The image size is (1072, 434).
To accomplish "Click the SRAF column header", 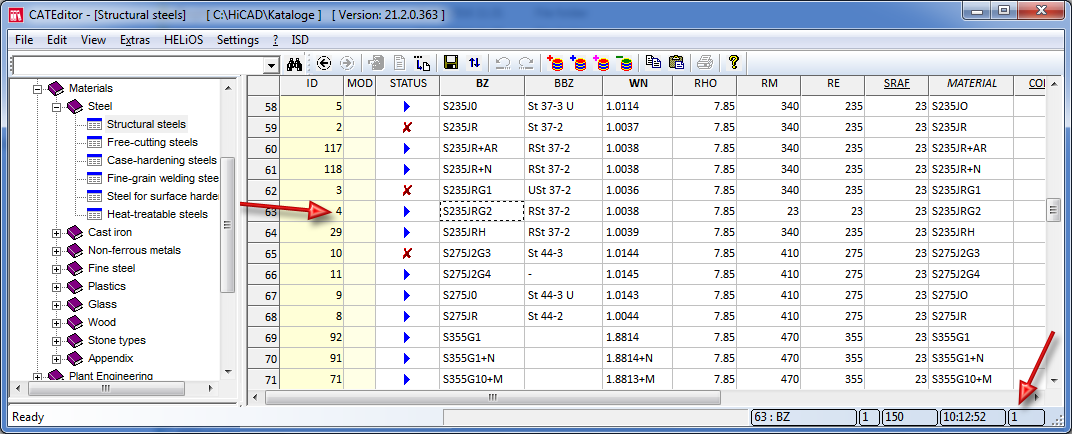I will 897,84.
